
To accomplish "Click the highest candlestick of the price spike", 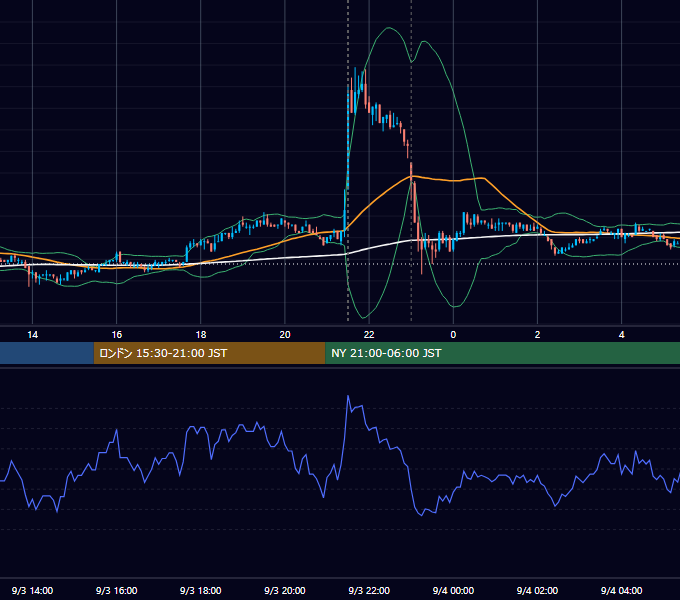I will [x=355, y=89].
